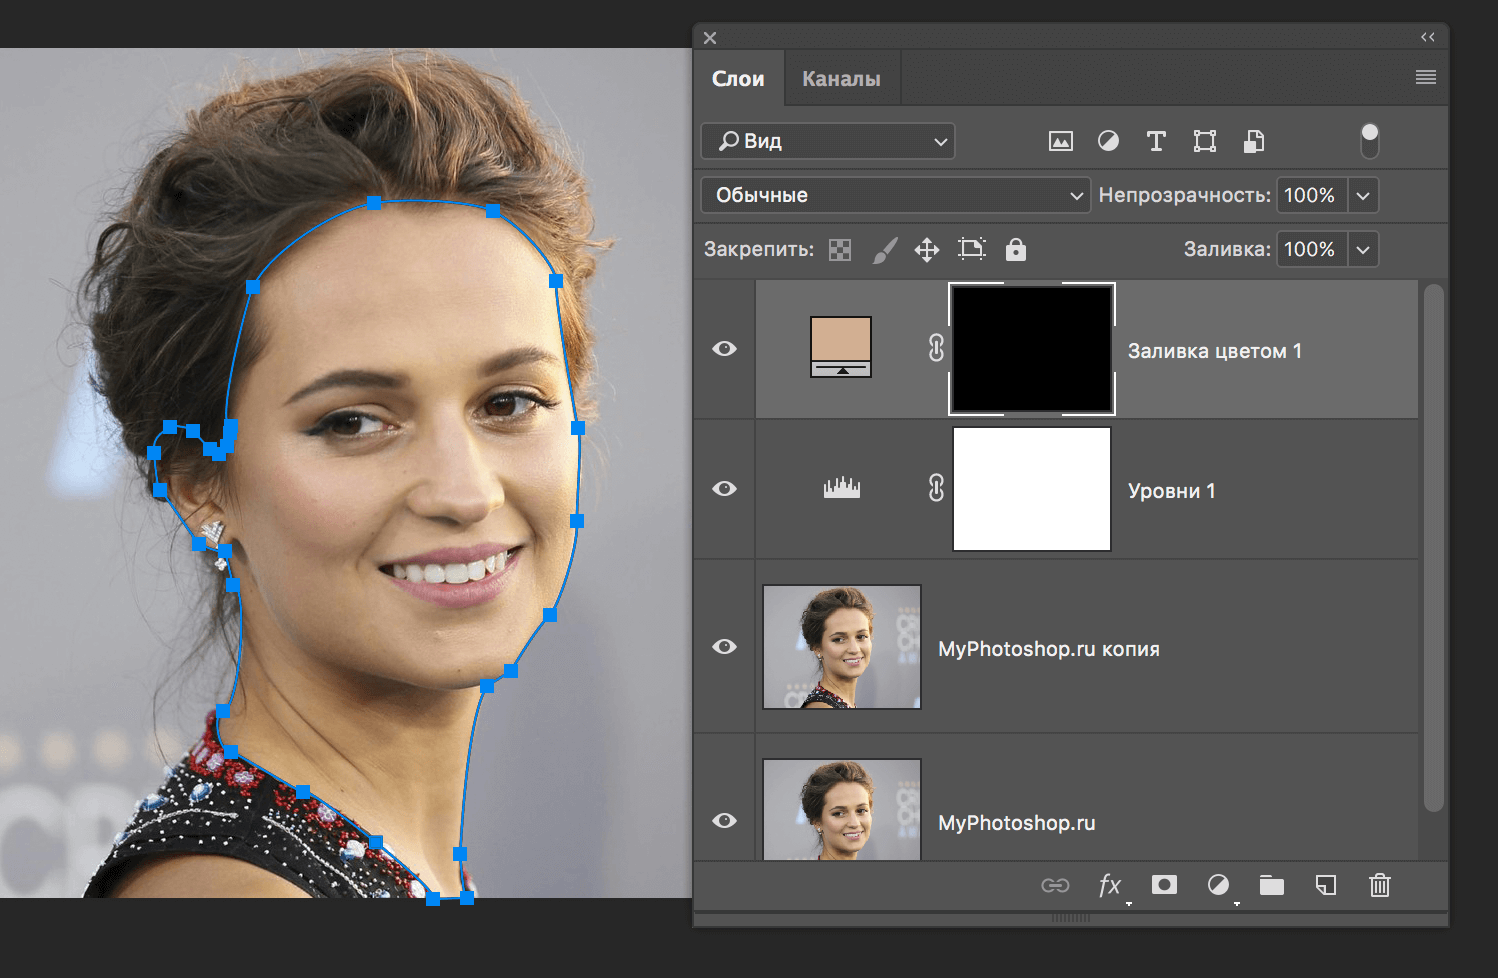
Task: Toggle visibility of MyPhotoshop.ru копия layer
Action: 724,646
